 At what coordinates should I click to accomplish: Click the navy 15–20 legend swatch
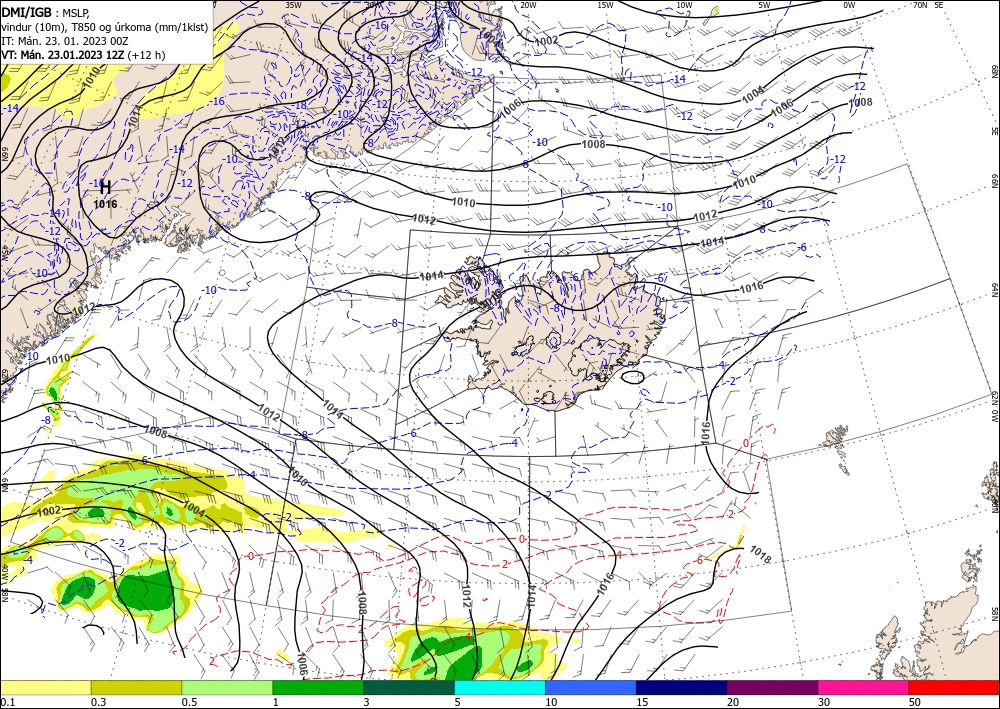click(x=682, y=687)
